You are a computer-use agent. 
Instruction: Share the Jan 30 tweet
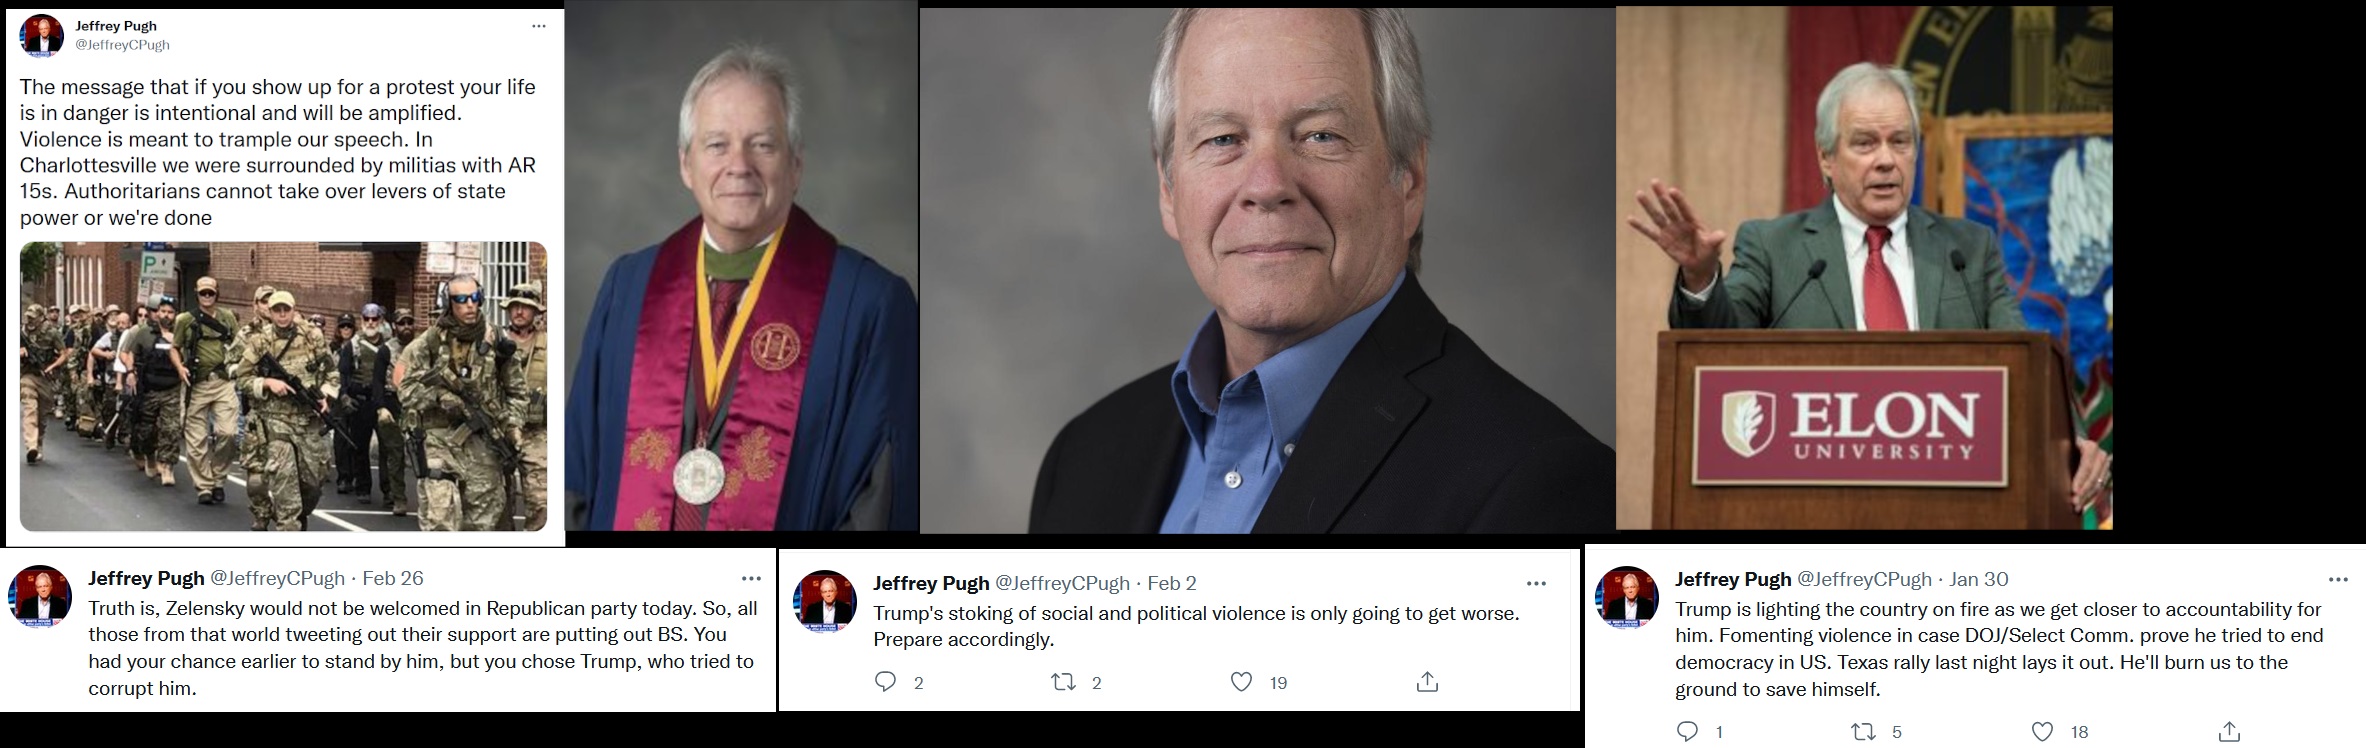[x=2229, y=732]
